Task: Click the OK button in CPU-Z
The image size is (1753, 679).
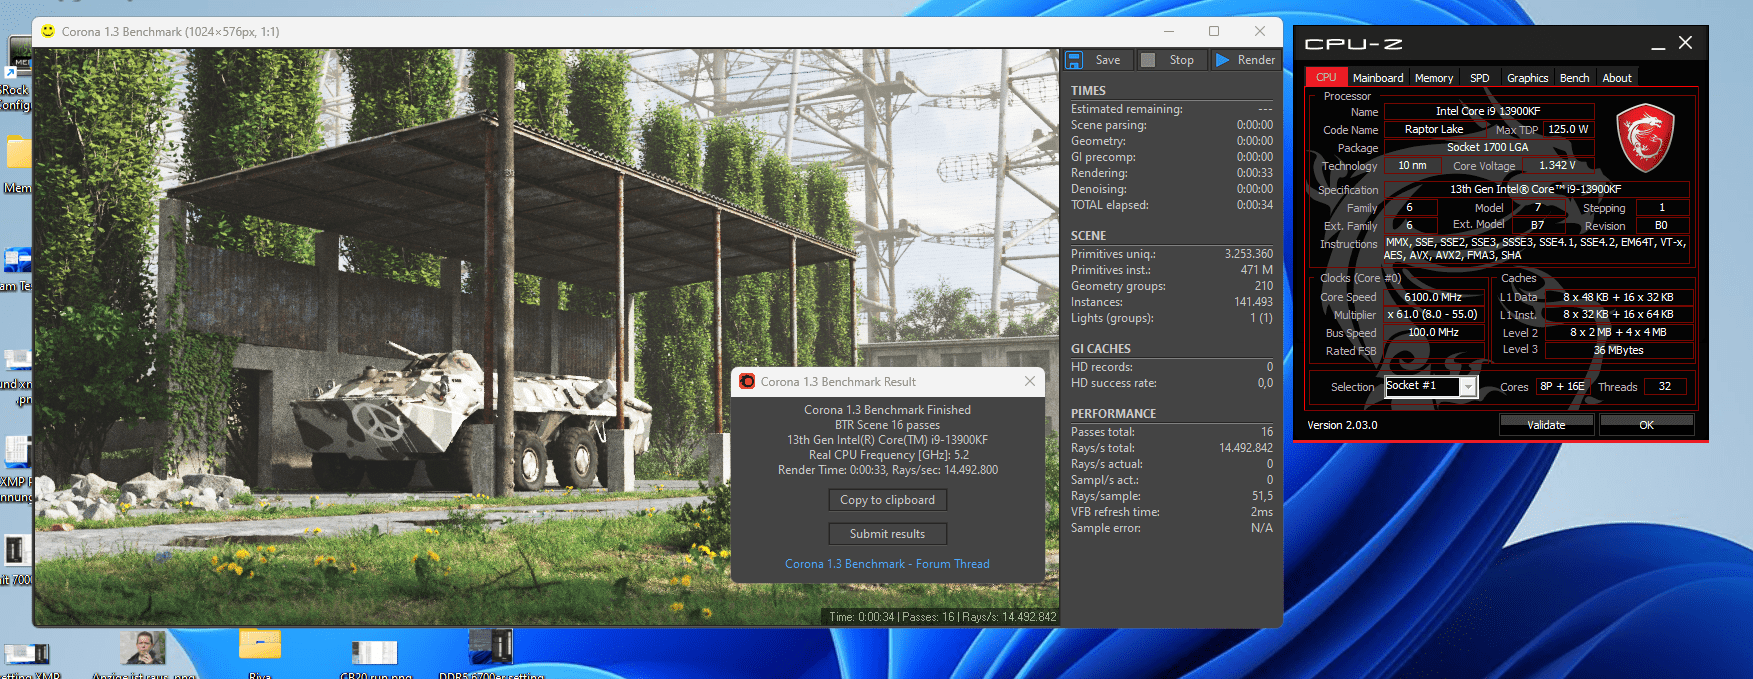Action: [1646, 425]
